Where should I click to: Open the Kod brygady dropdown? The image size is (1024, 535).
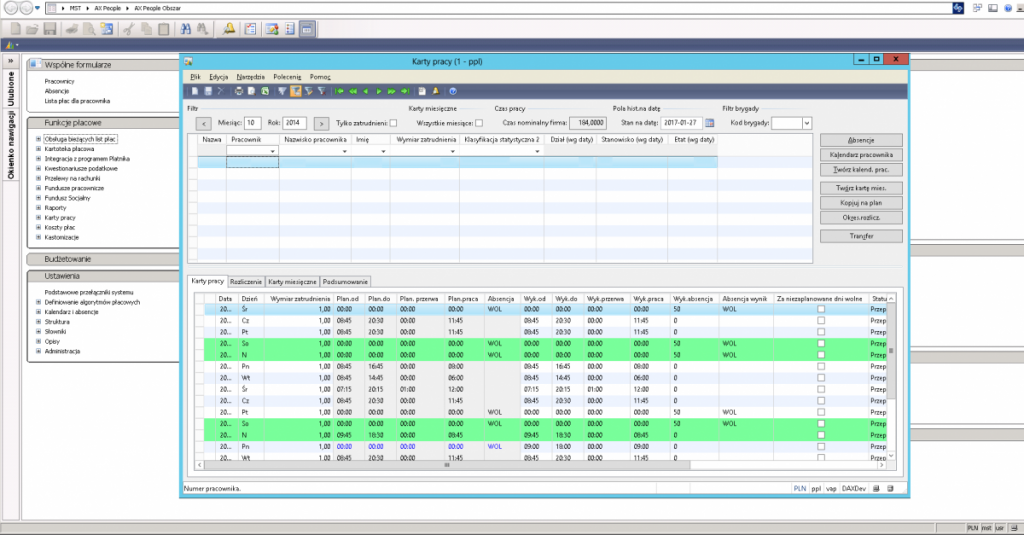coord(806,123)
